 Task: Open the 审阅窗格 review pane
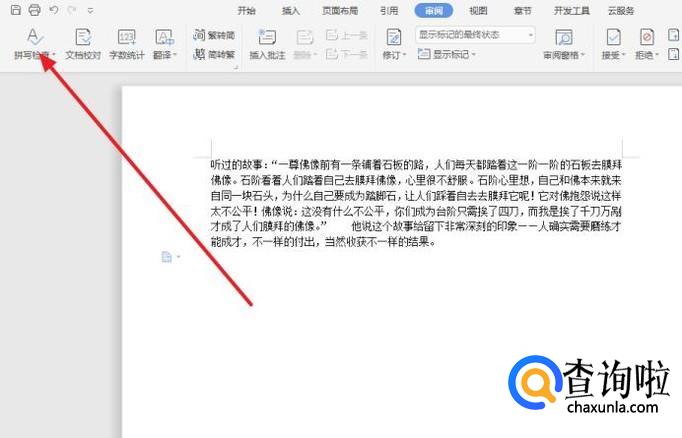click(564, 44)
